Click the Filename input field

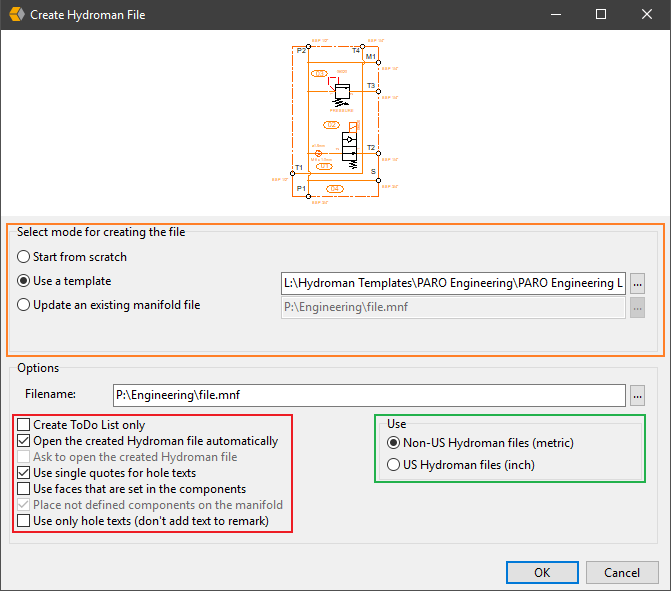coord(369,395)
